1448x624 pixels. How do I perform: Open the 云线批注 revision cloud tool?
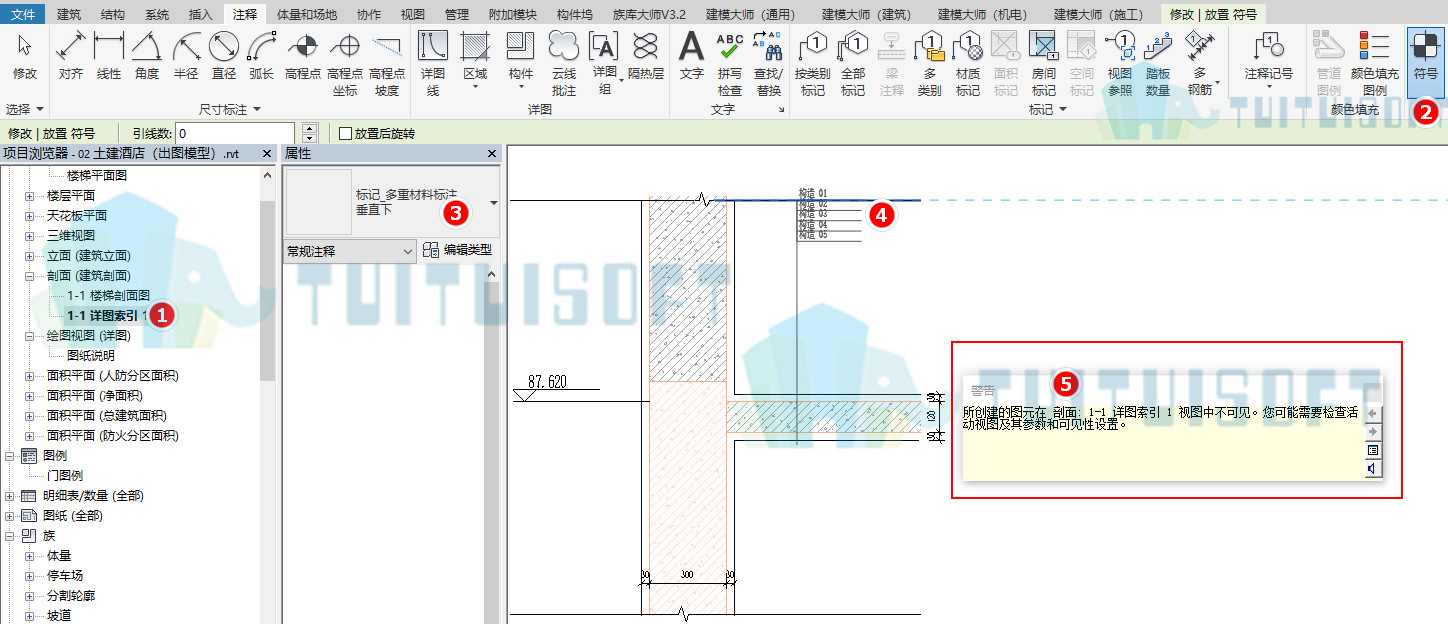564,63
